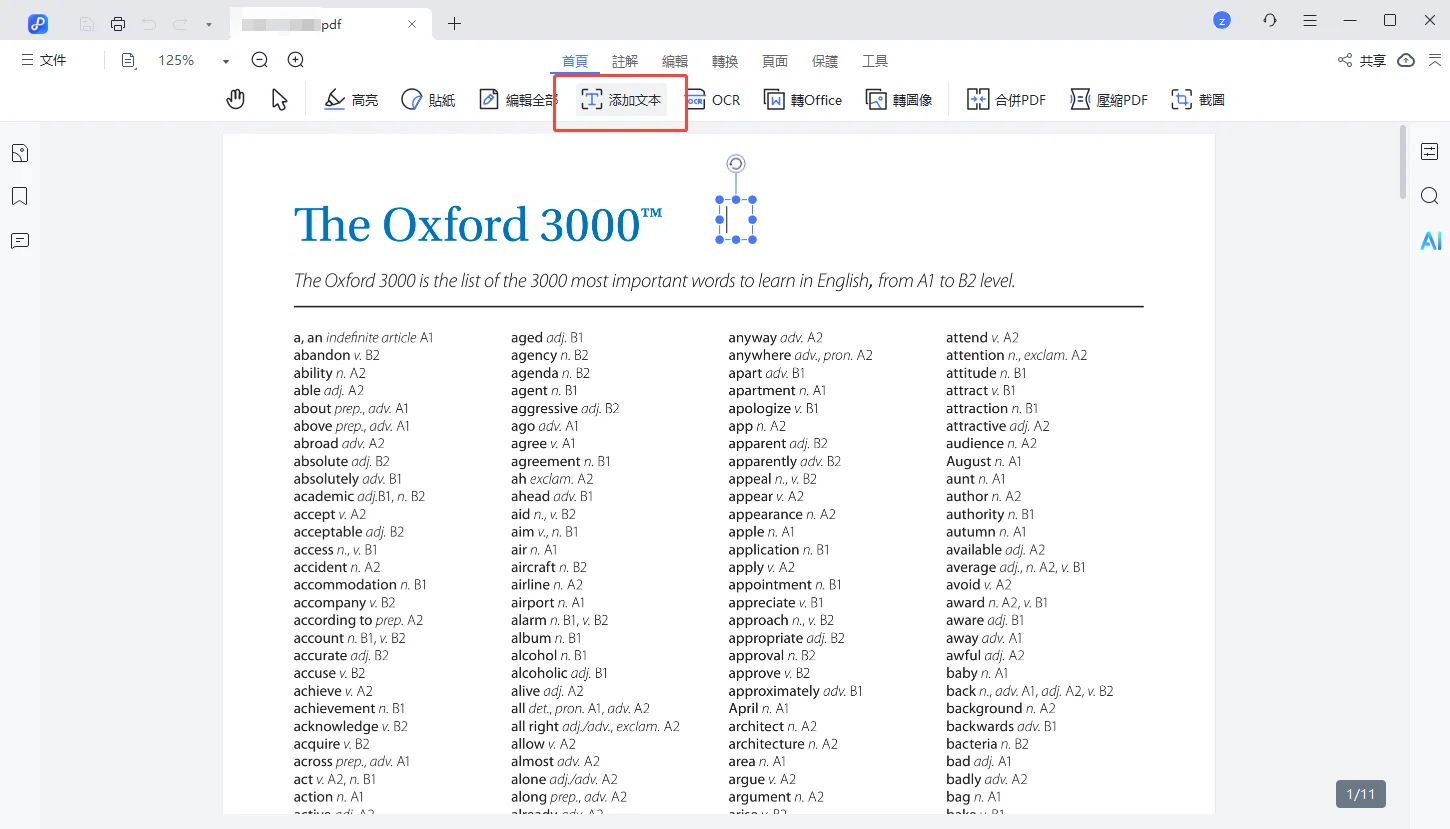Switch to the 註解 tab
1450x829 pixels.
(625, 61)
